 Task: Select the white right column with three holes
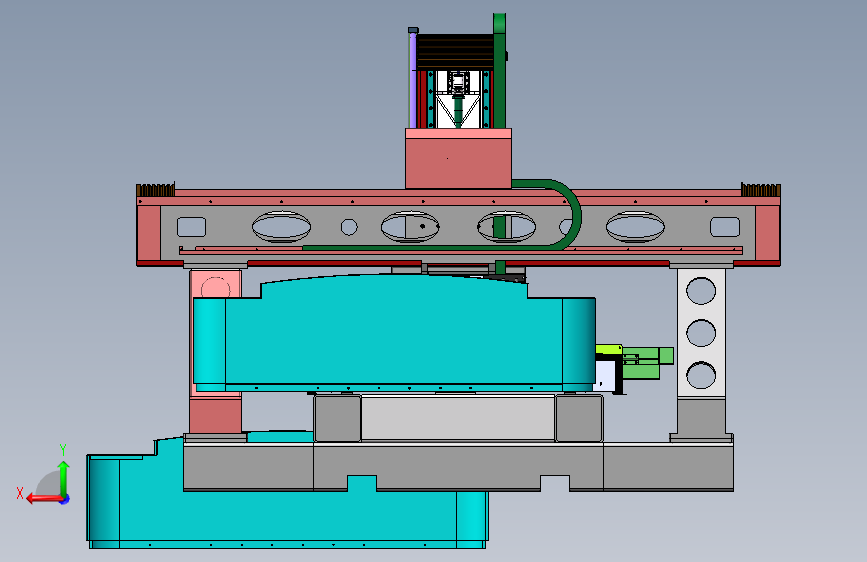click(x=701, y=333)
